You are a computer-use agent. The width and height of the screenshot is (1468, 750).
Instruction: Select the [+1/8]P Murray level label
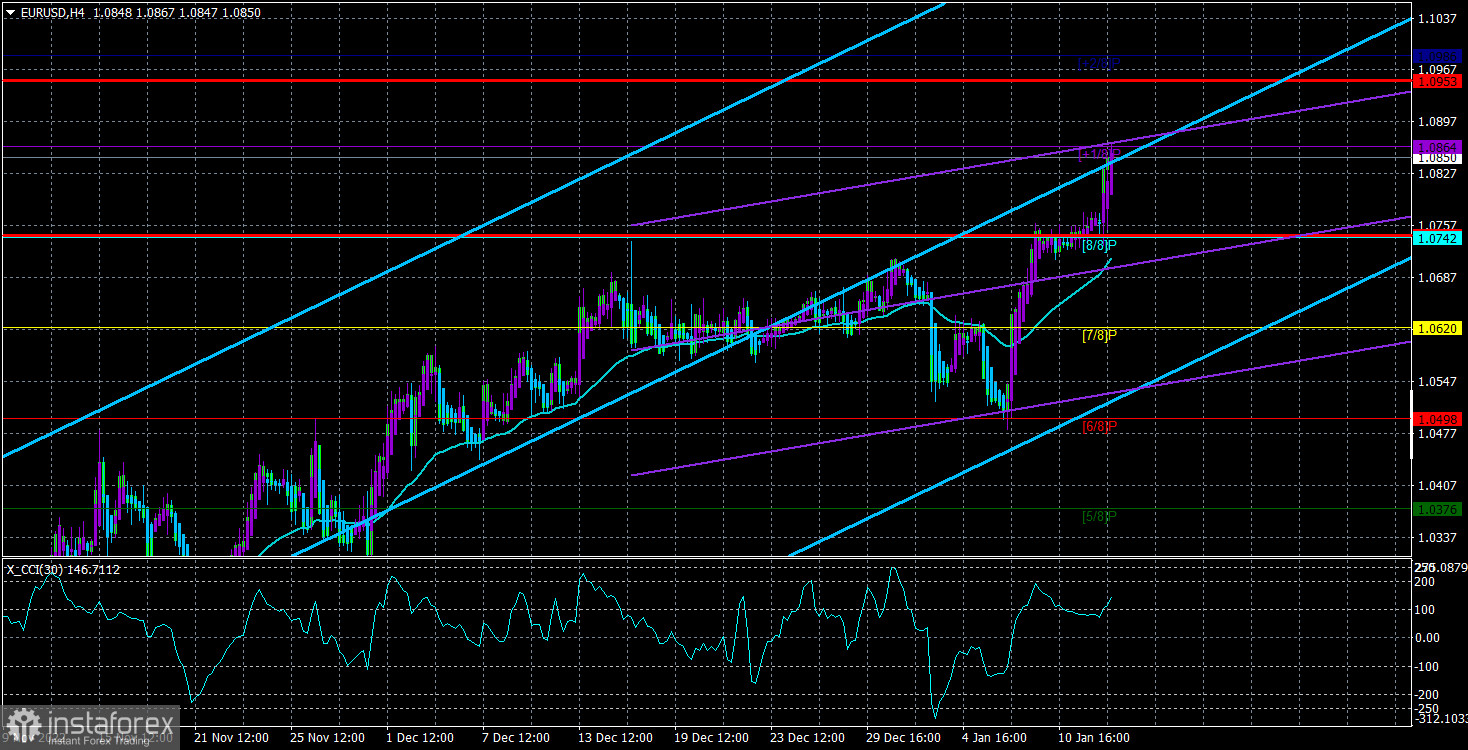[1098, 154]
